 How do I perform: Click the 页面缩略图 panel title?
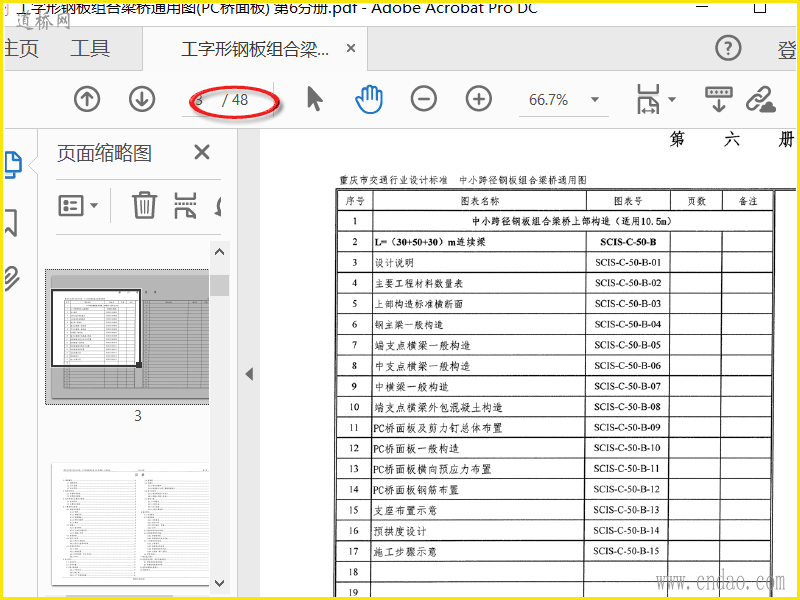pos(104,153)
